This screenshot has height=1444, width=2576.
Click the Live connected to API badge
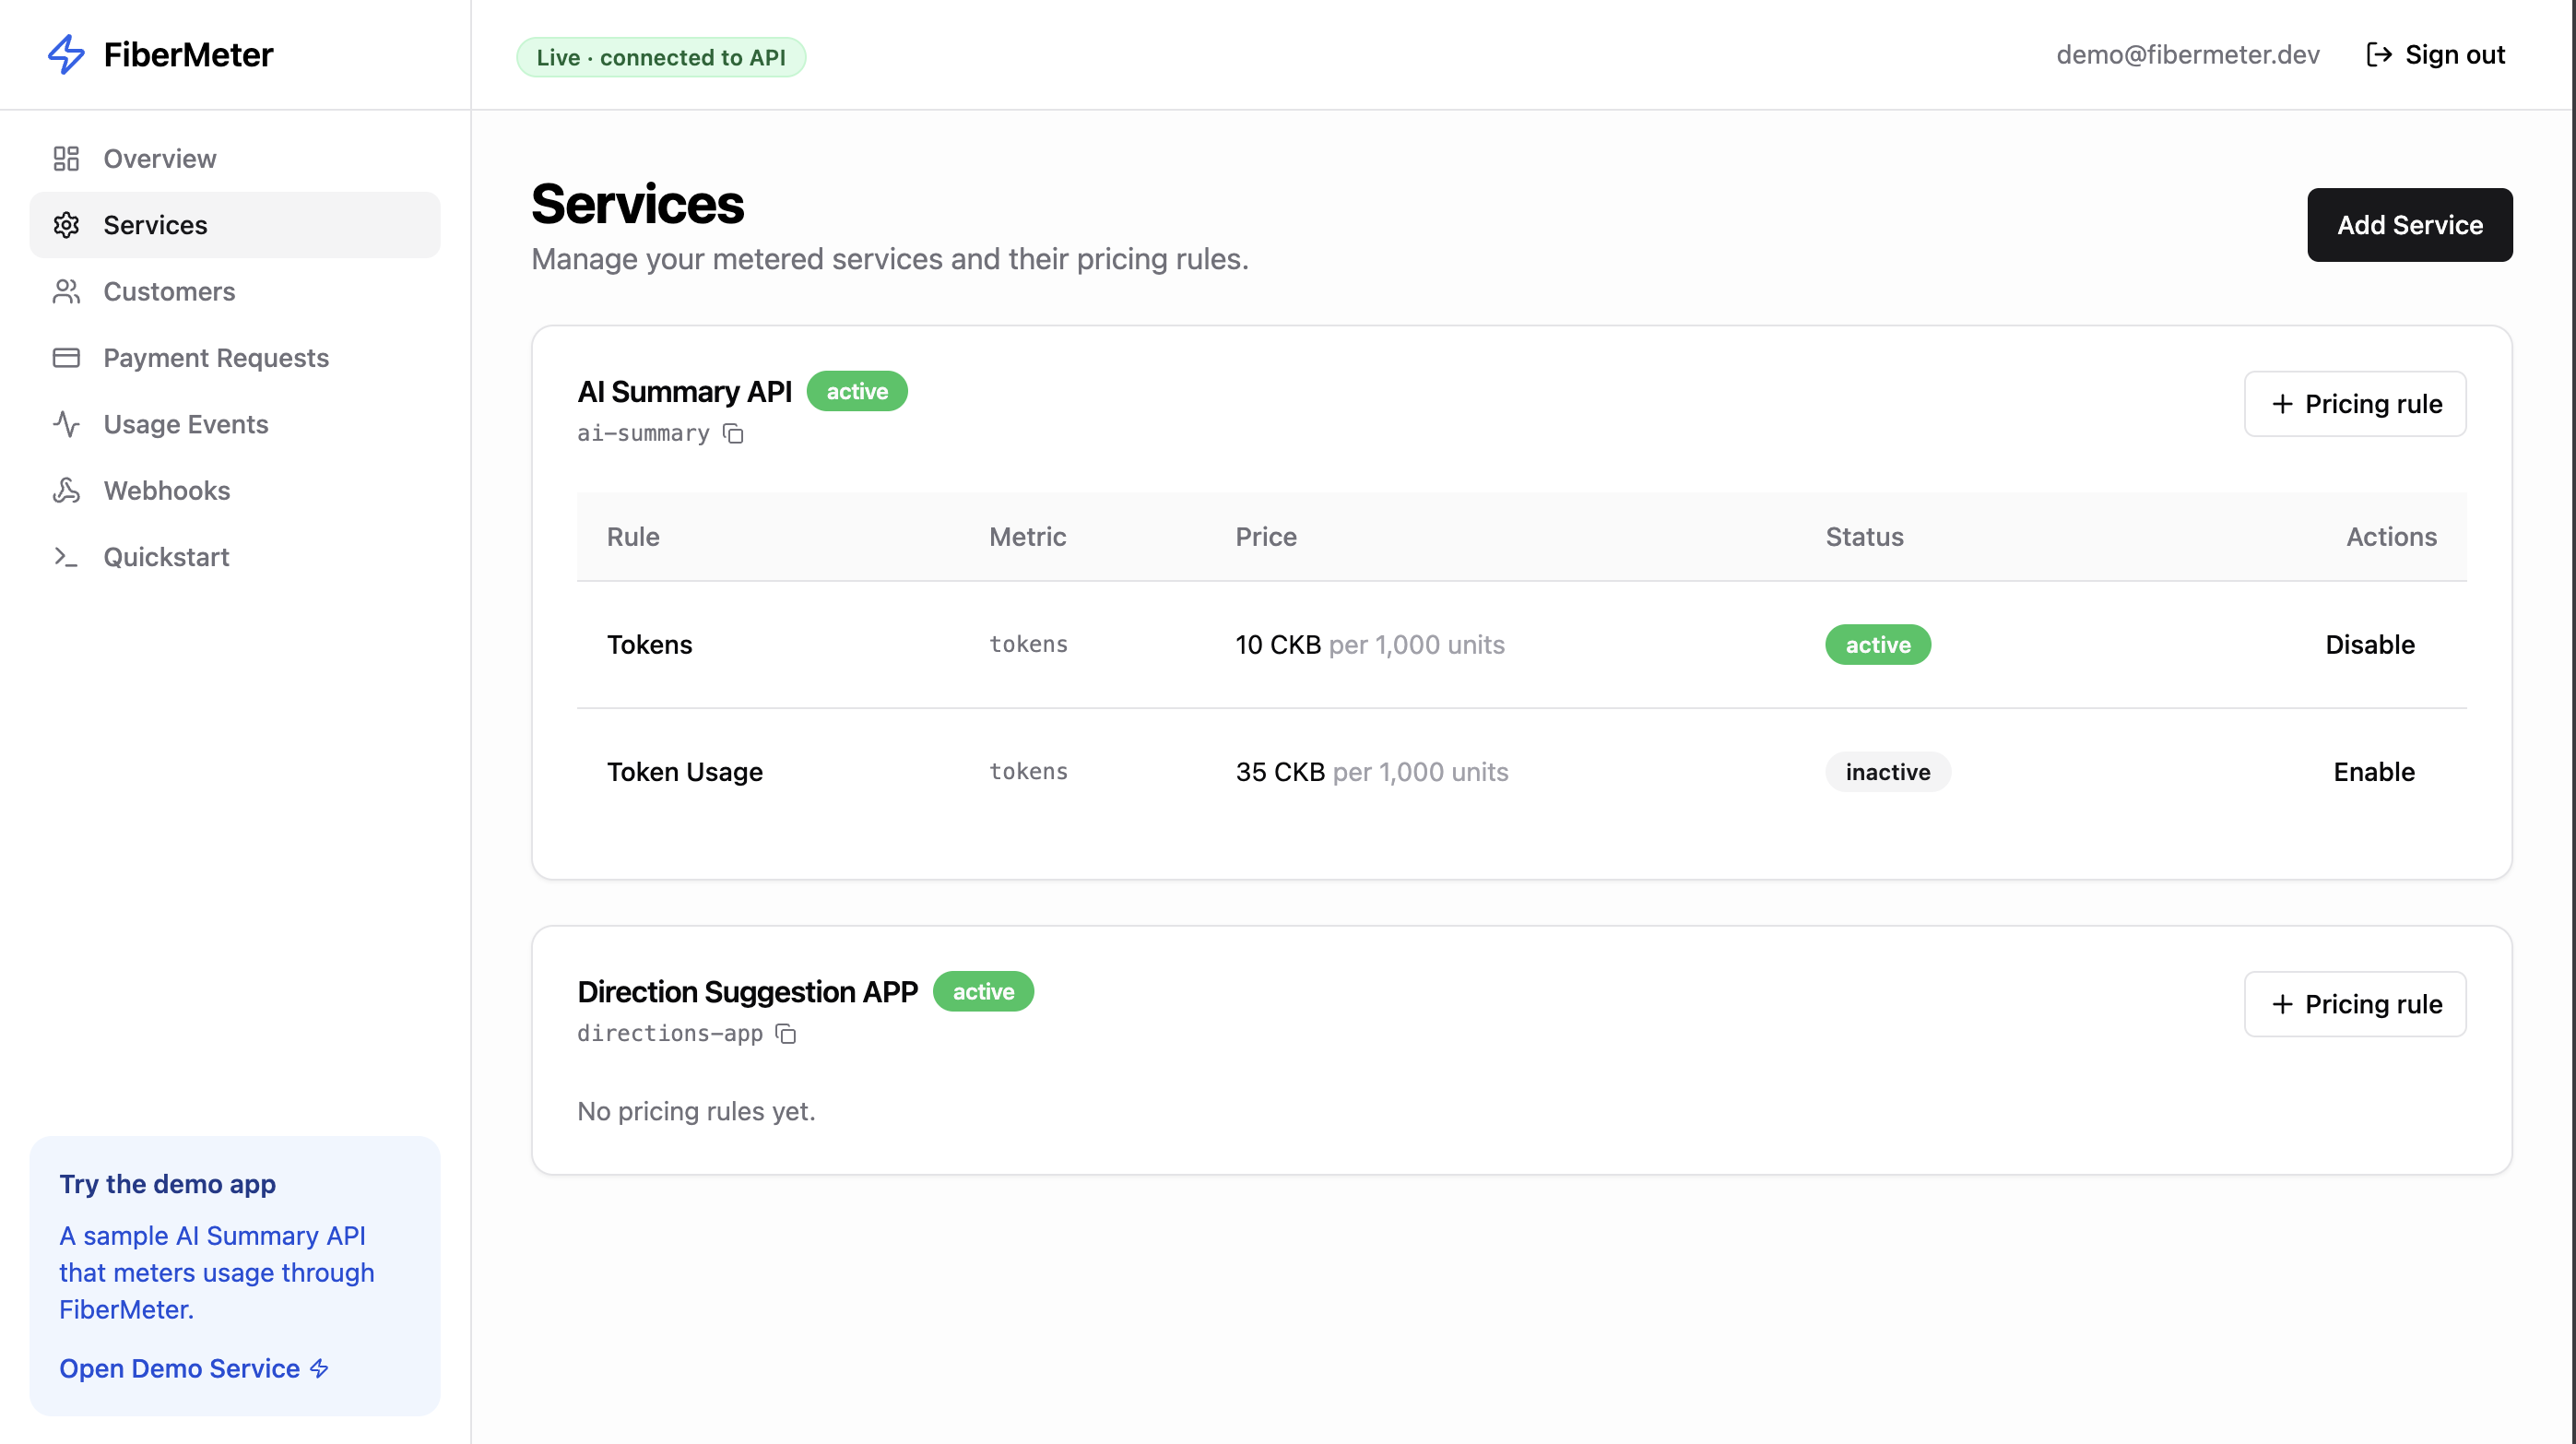coord(660,57)
